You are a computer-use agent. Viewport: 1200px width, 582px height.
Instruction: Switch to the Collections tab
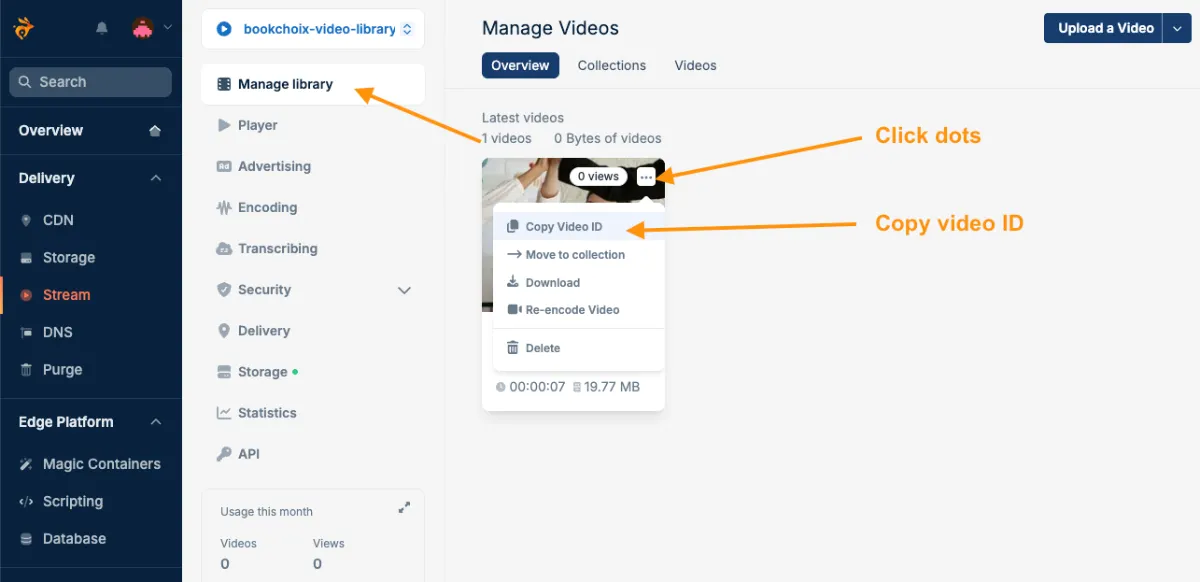coord(611,65)
